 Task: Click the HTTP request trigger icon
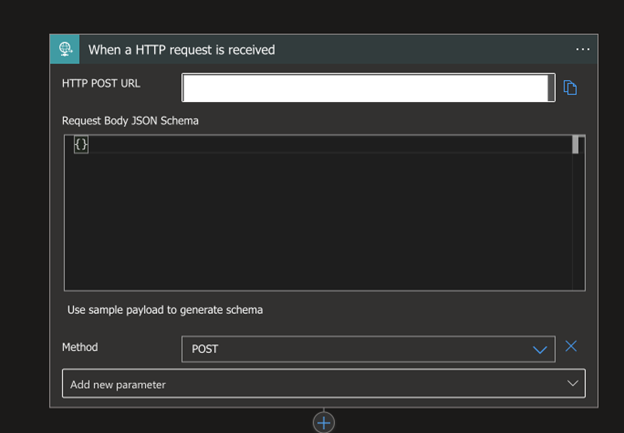pos(65,49)
